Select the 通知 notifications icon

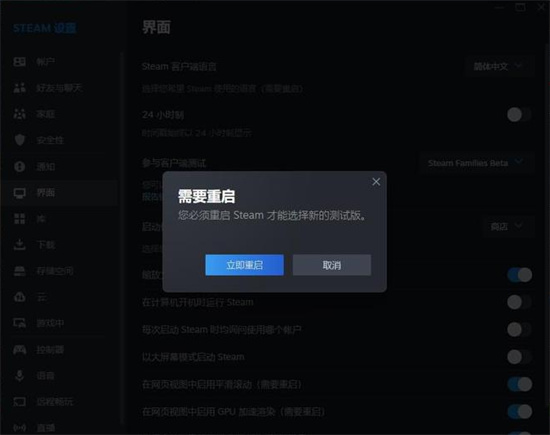[20, 166]
